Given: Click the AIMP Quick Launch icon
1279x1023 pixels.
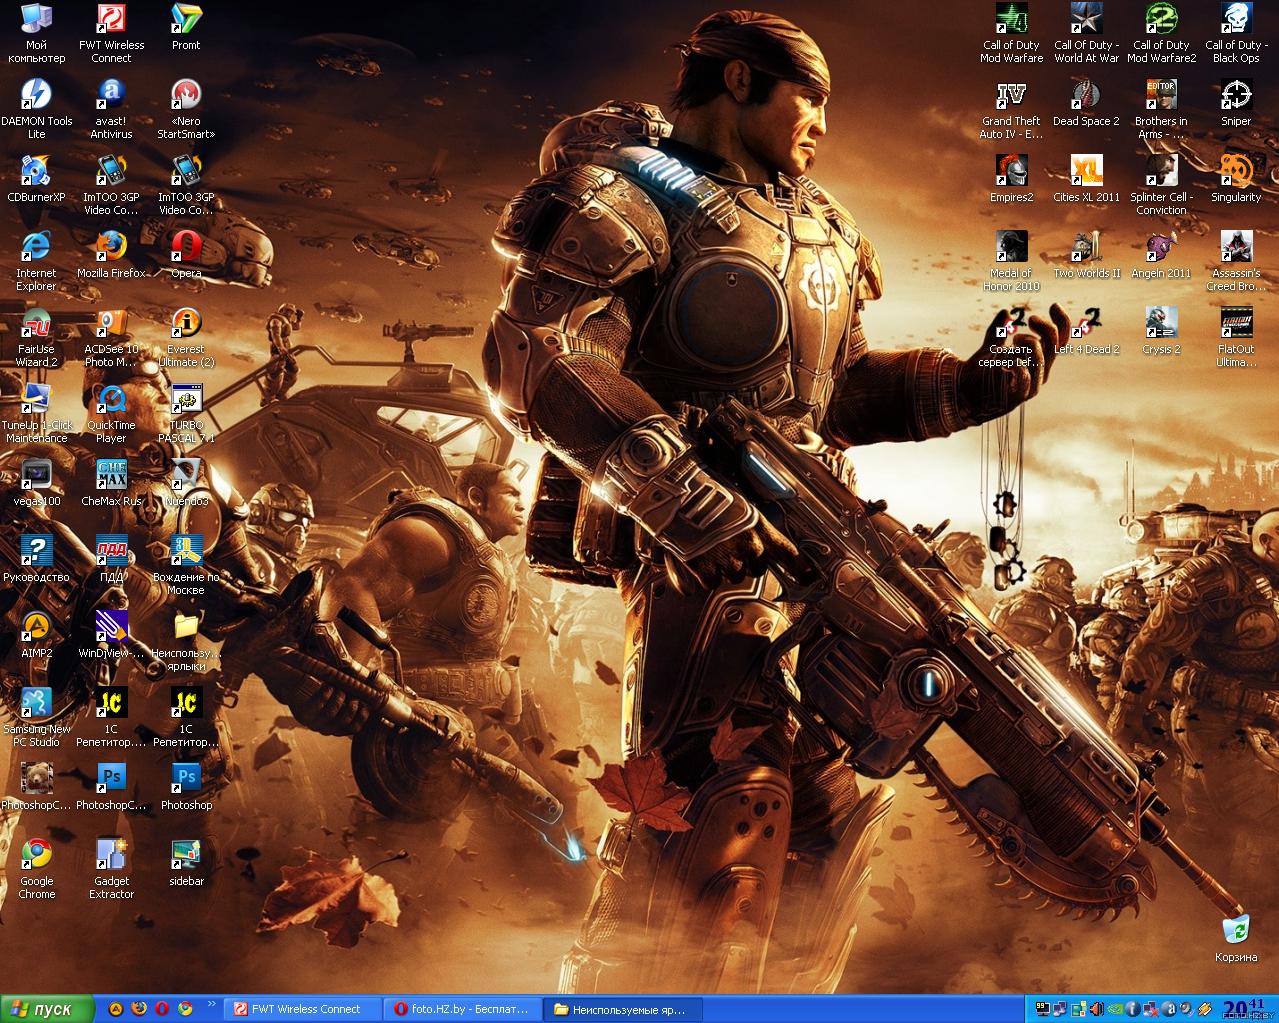Looking at the screenshot, I should pos(116,1009).
